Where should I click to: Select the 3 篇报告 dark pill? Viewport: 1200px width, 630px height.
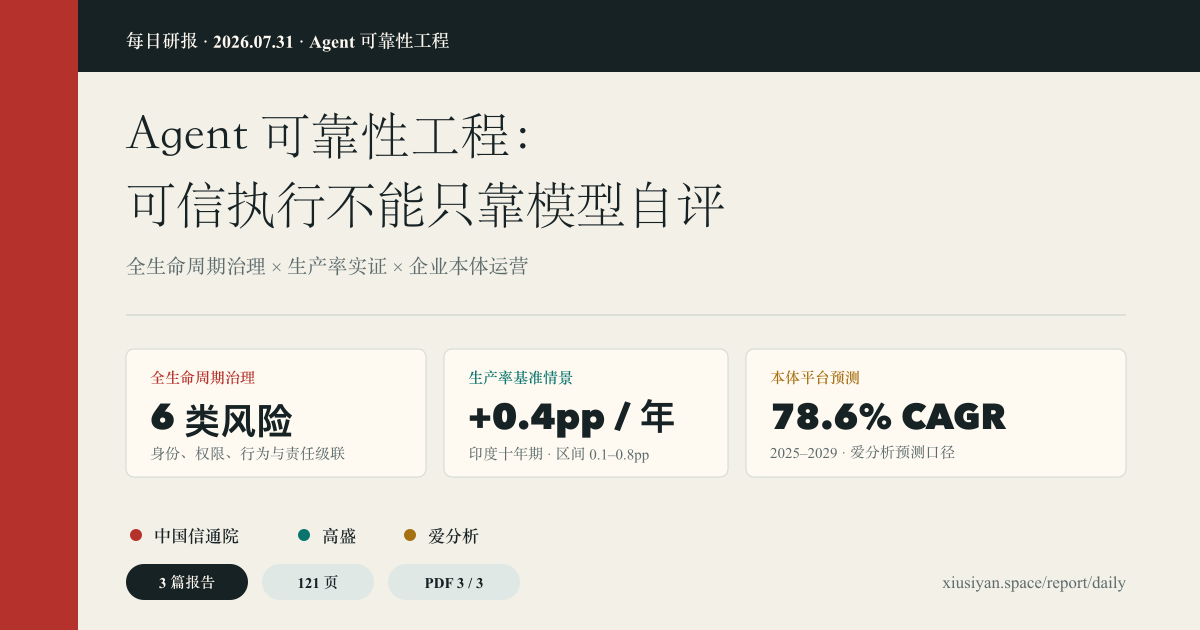[x=187, y=582]
